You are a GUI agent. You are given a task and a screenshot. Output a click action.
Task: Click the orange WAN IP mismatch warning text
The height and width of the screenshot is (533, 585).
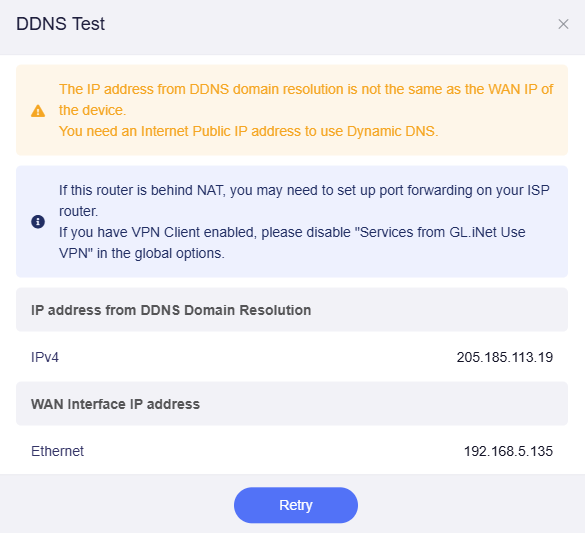306,100
